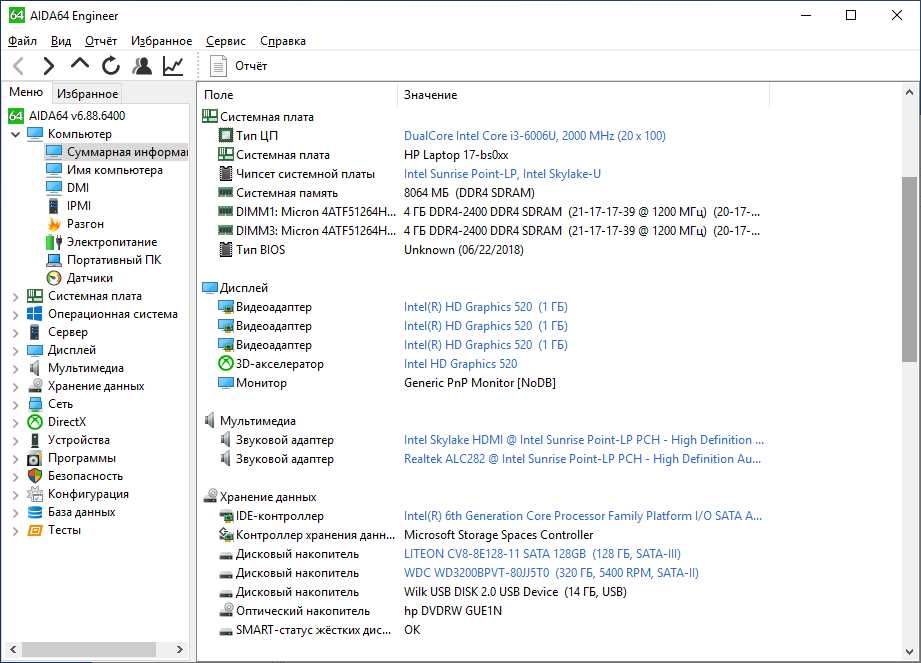Open the Сервис menu
Image resolution: width=921 pixels, height=663 pixels.
(226, 41)
